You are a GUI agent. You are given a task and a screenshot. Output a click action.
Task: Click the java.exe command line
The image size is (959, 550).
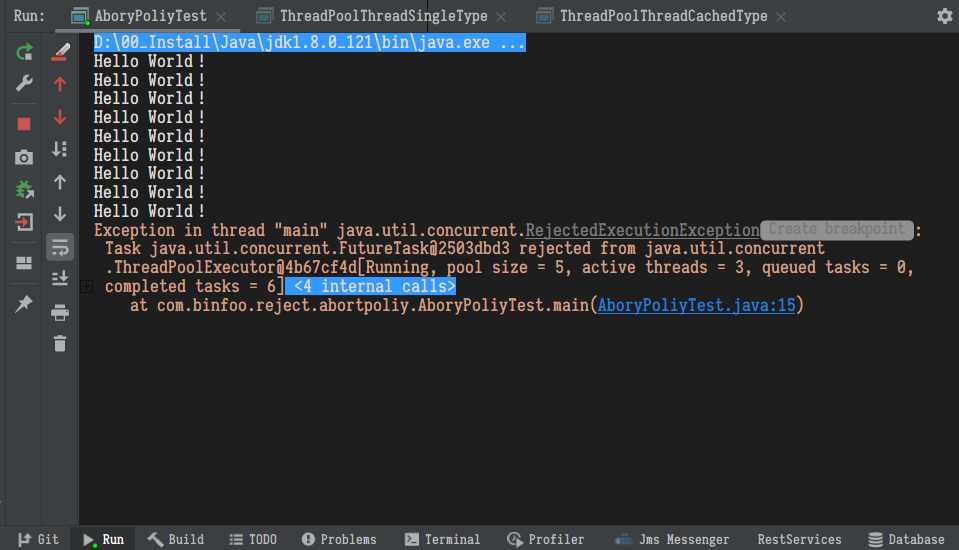click(309, 42)
